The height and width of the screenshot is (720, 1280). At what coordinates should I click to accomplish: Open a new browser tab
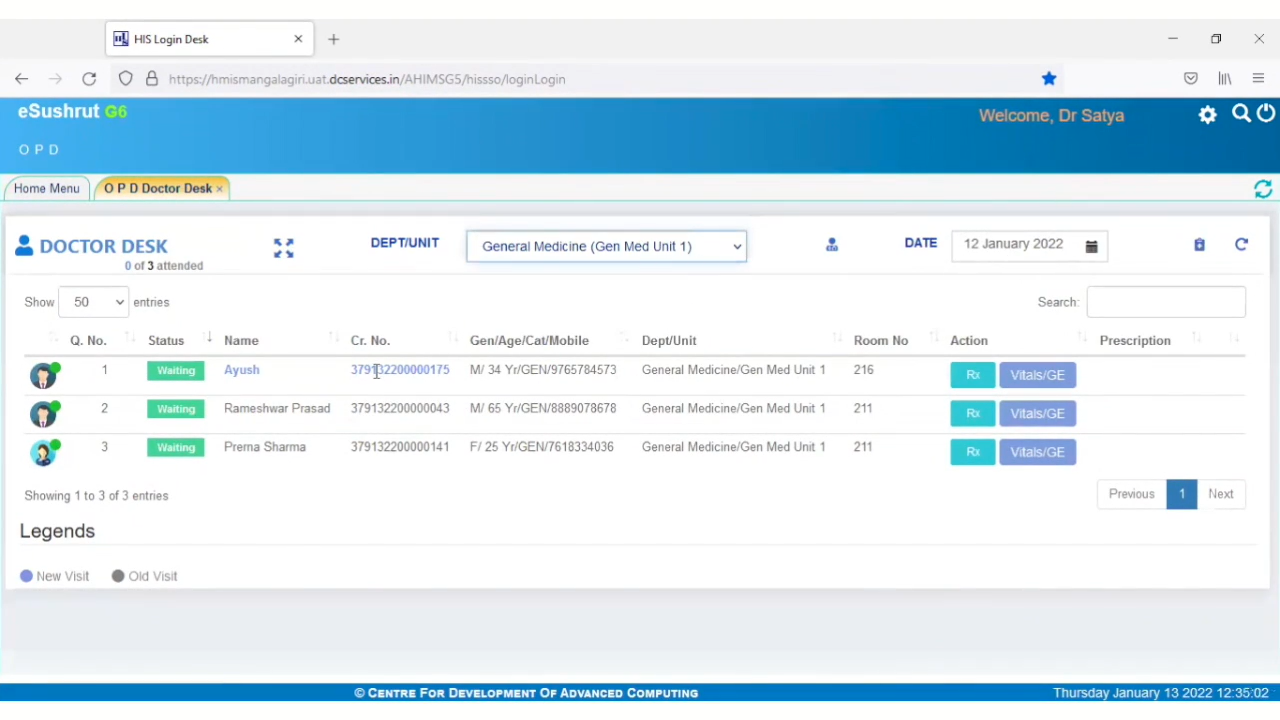[334, 39]
